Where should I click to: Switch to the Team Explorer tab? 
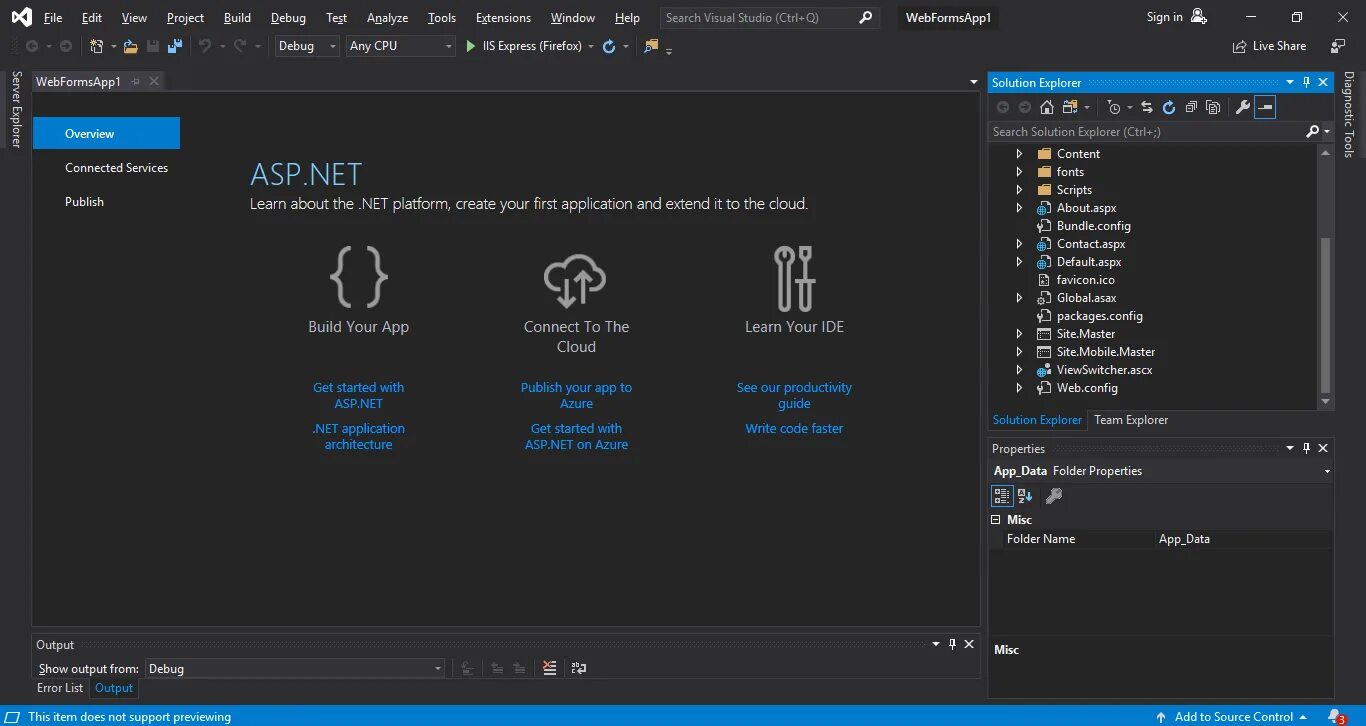[x=1131, y=420]
